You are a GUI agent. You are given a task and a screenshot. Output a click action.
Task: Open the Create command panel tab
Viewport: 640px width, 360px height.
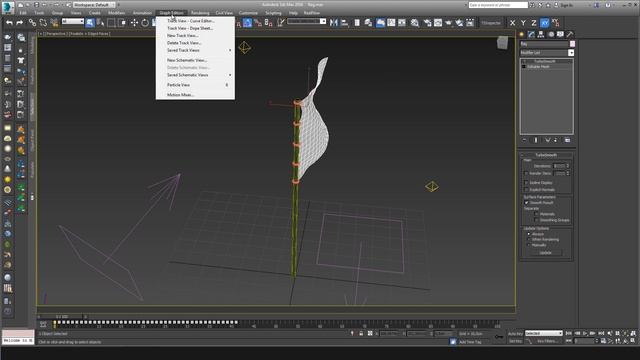[522, 34]
